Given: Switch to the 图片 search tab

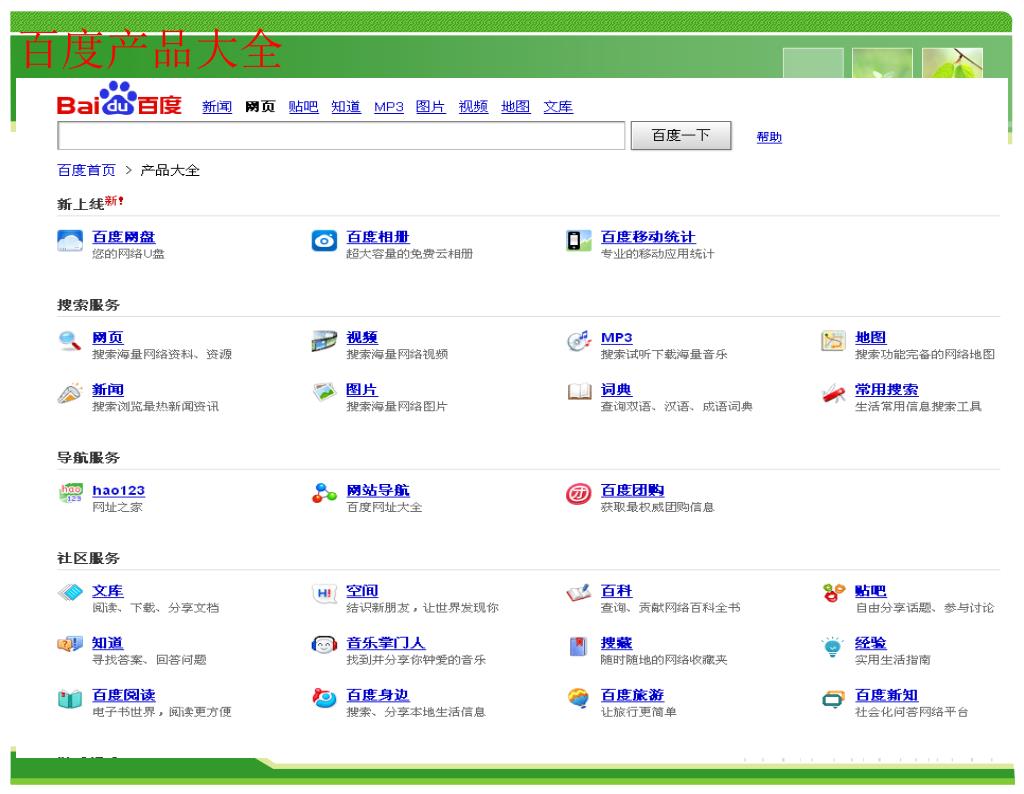Looking at the screenshot, I should click(430, 106).
